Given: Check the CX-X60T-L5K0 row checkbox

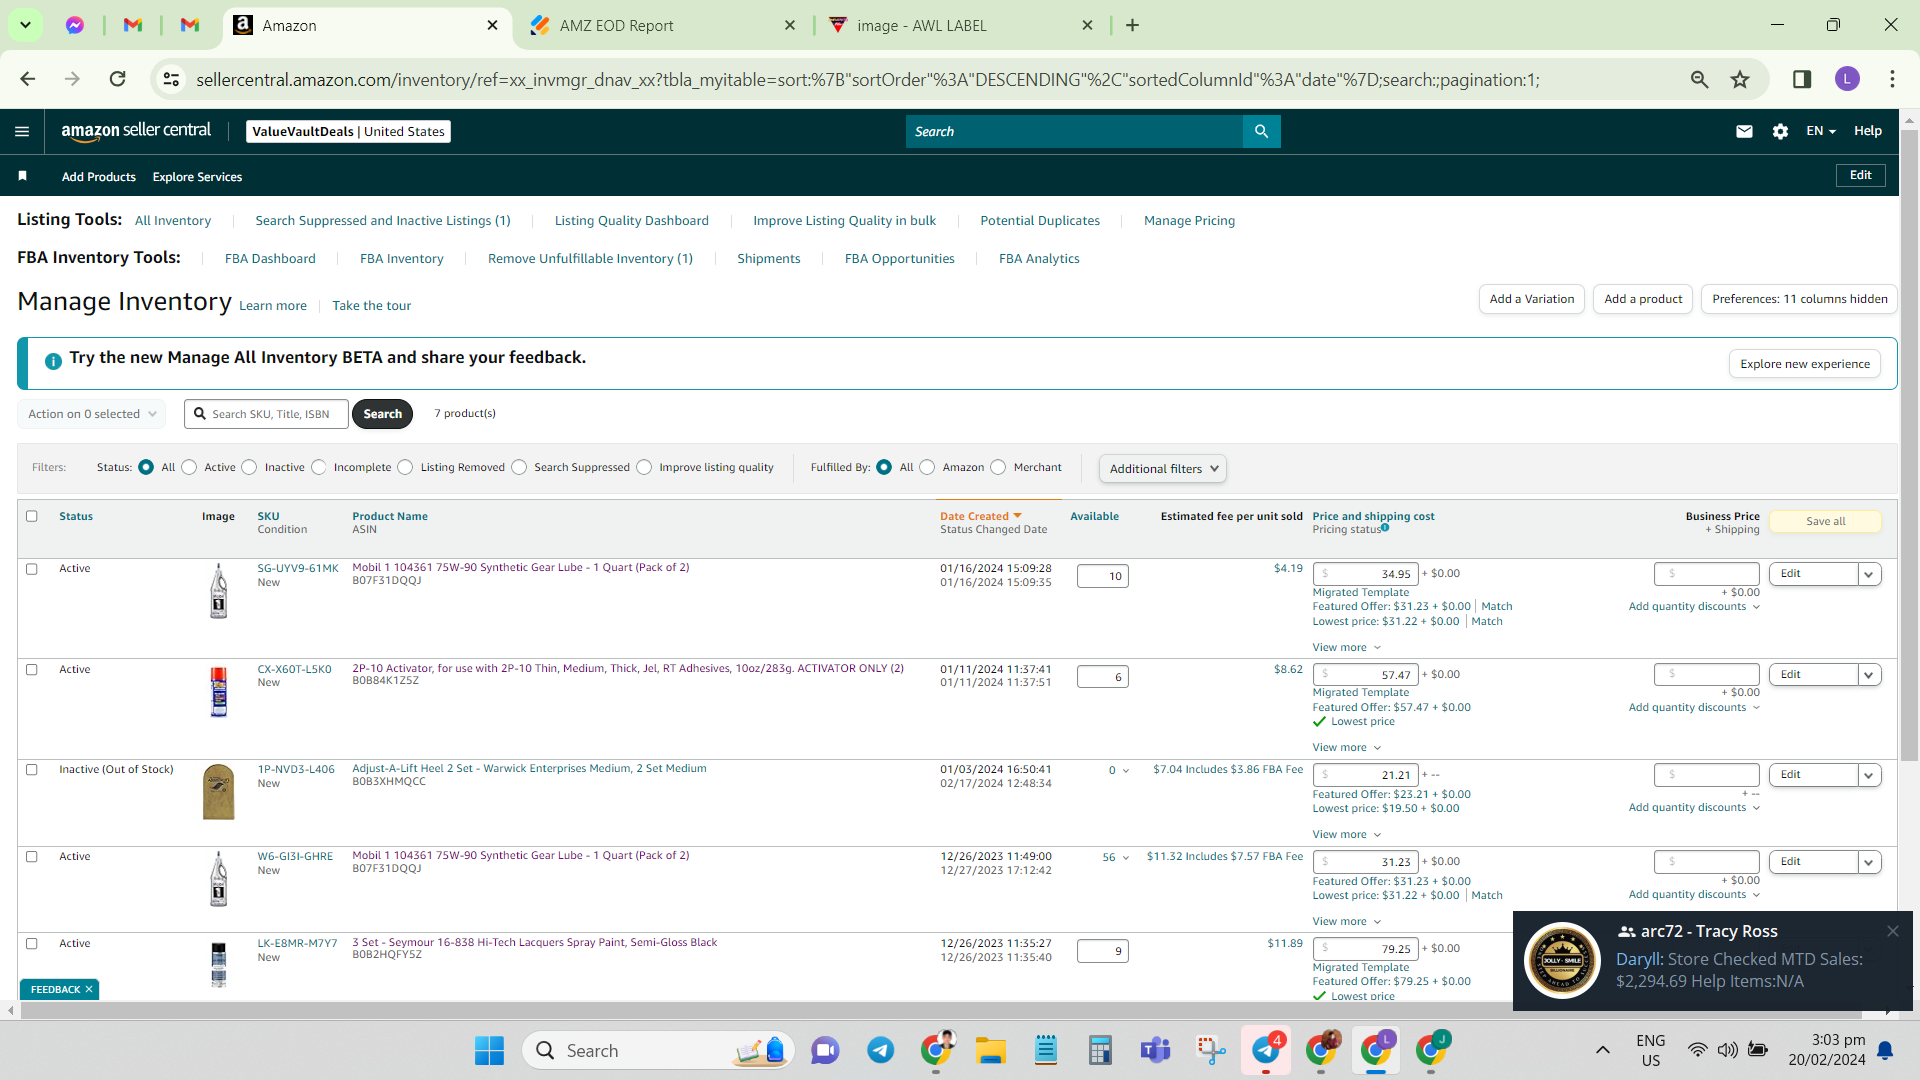Looking at the screenshot, I should pyautogui.click(x=31, y=670).
